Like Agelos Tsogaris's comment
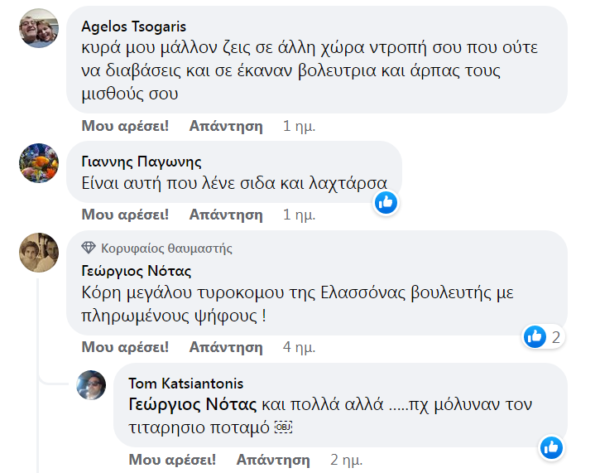Image resolution: width=600 pixels, height=473 pixels. (x=125, y=127)
